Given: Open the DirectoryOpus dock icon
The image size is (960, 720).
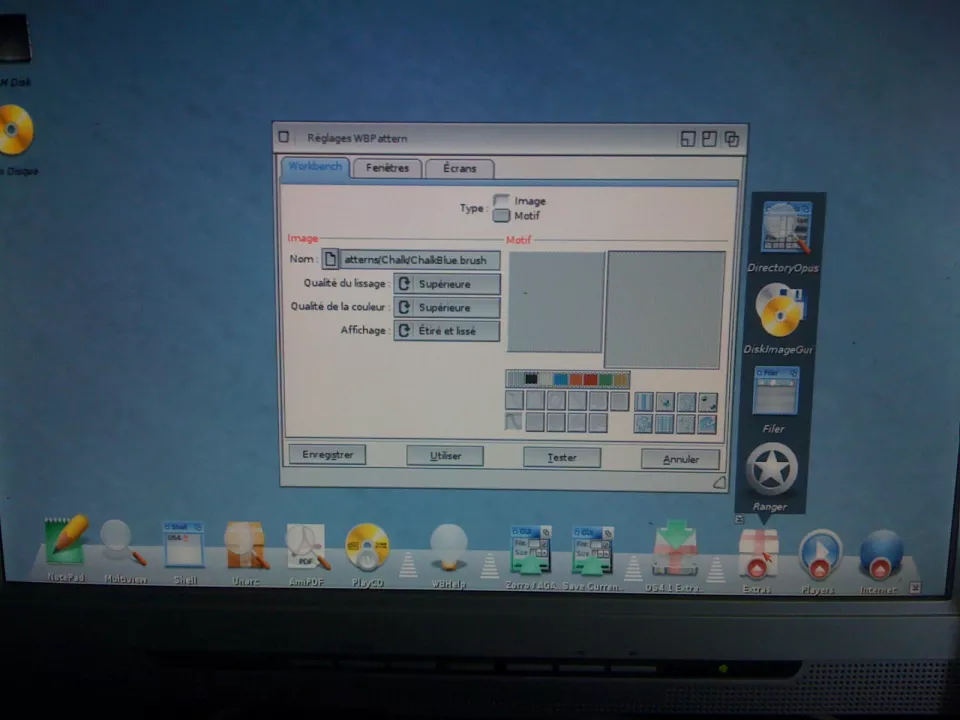Looking at the screenshot, I should pyautogui.click(x=784, y=228).
